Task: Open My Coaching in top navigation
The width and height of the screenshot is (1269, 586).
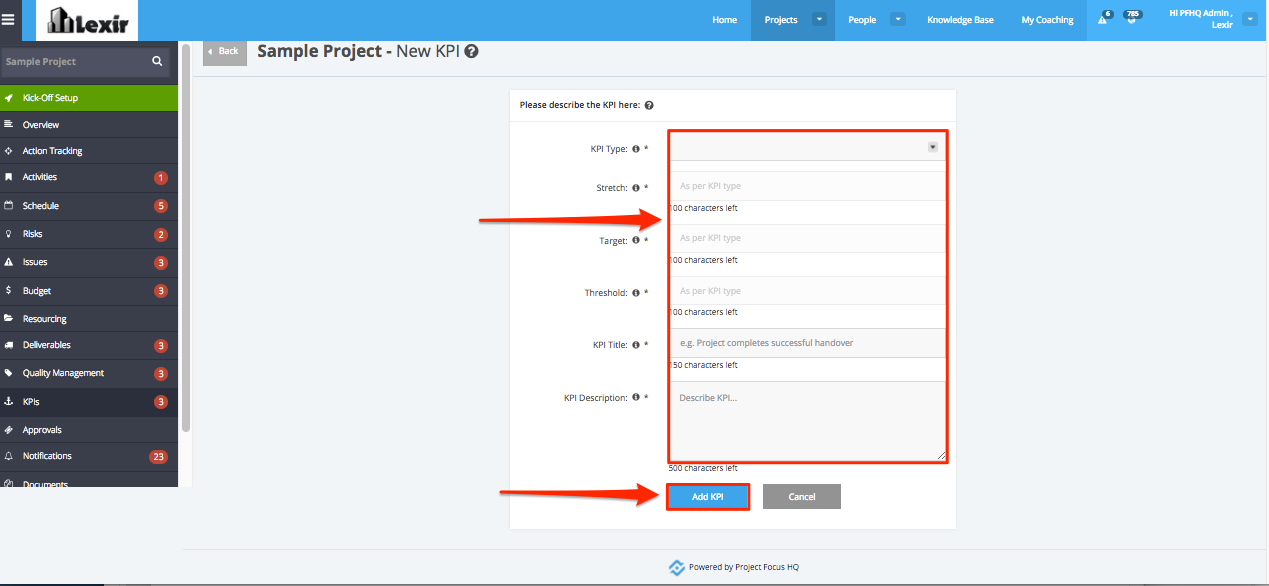Action: (1047, 20)
